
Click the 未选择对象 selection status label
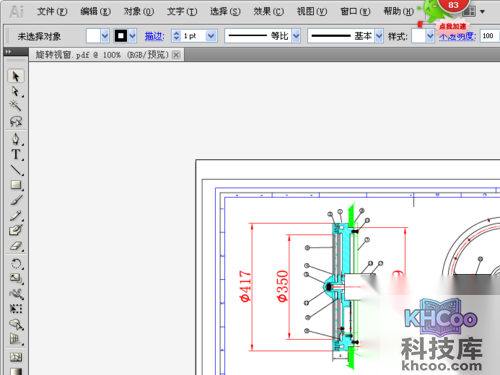39,36
